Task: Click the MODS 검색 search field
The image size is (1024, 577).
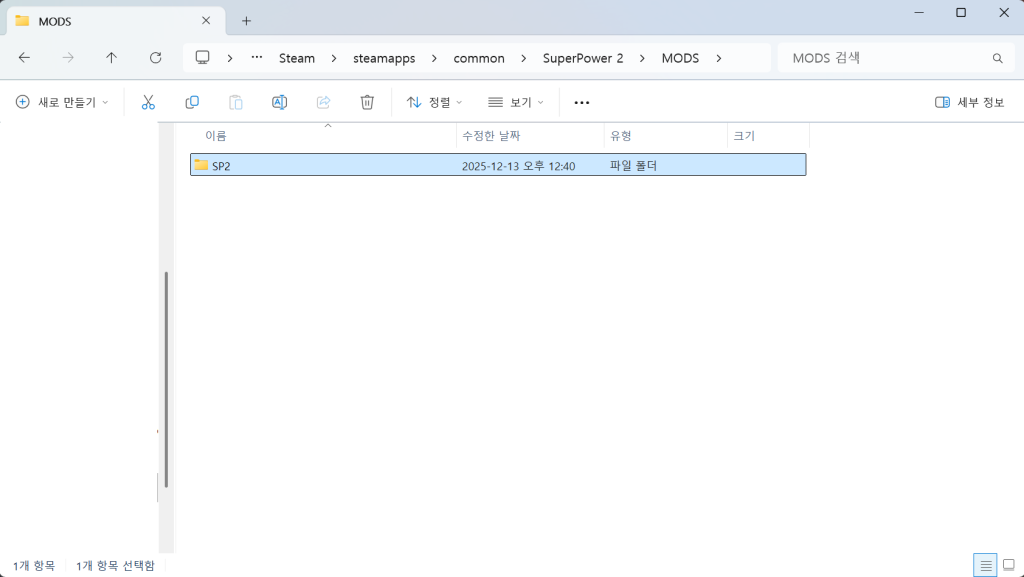Action: click(885, 58)
